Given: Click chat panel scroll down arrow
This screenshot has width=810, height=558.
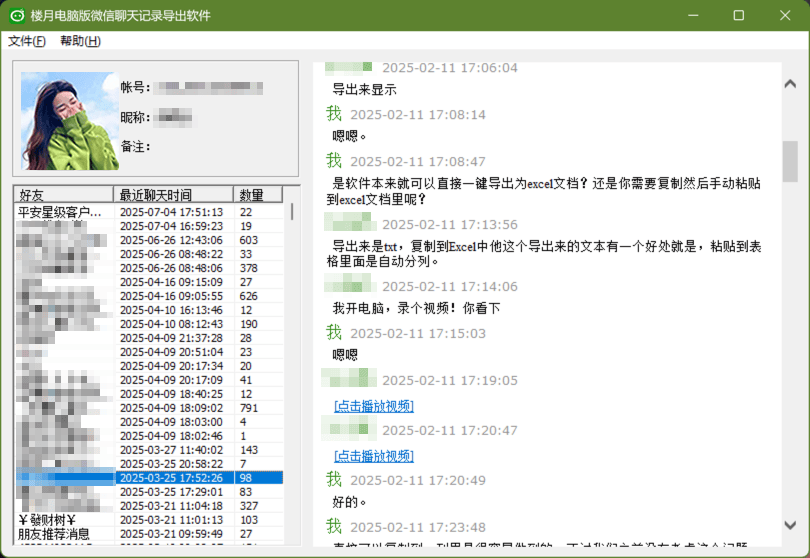Looking at the screenshot, I should pyautogui.click(x=790, y=525).
